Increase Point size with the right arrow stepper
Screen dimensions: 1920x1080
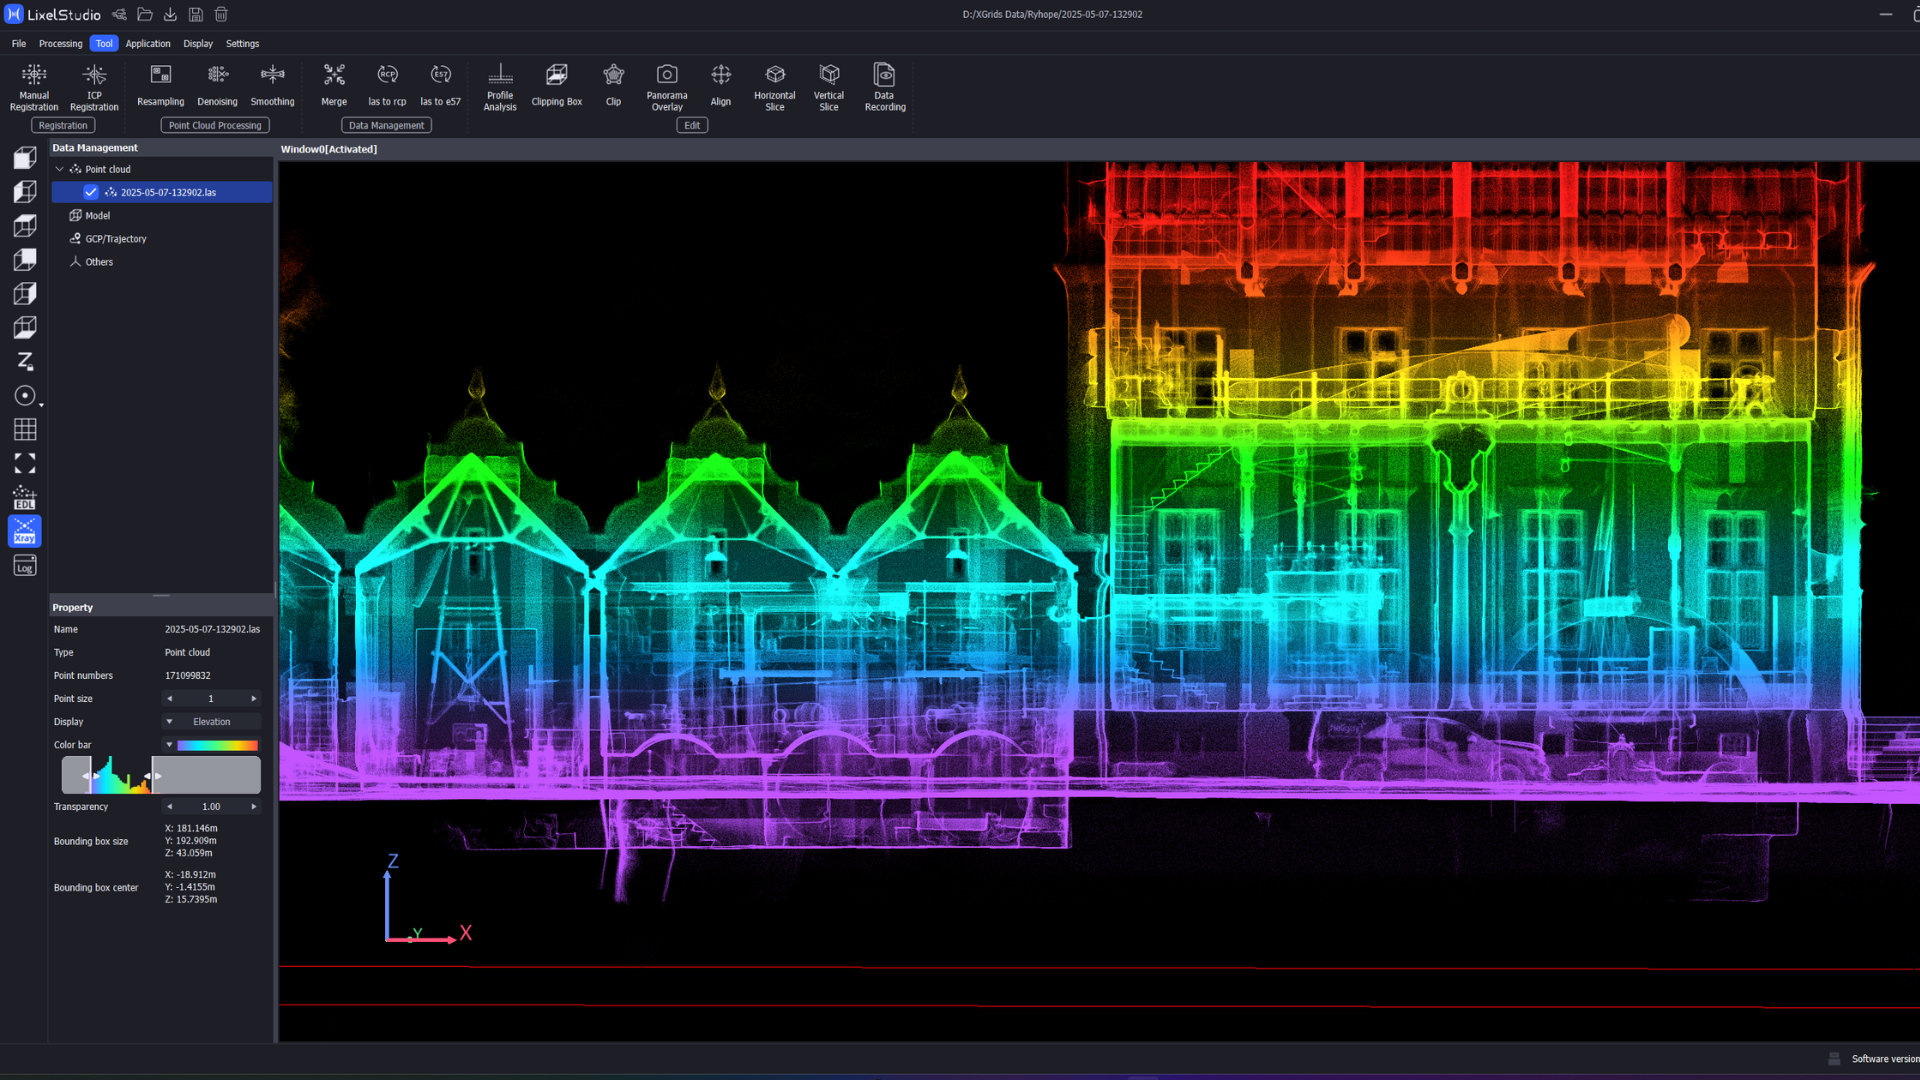point(254,698)
